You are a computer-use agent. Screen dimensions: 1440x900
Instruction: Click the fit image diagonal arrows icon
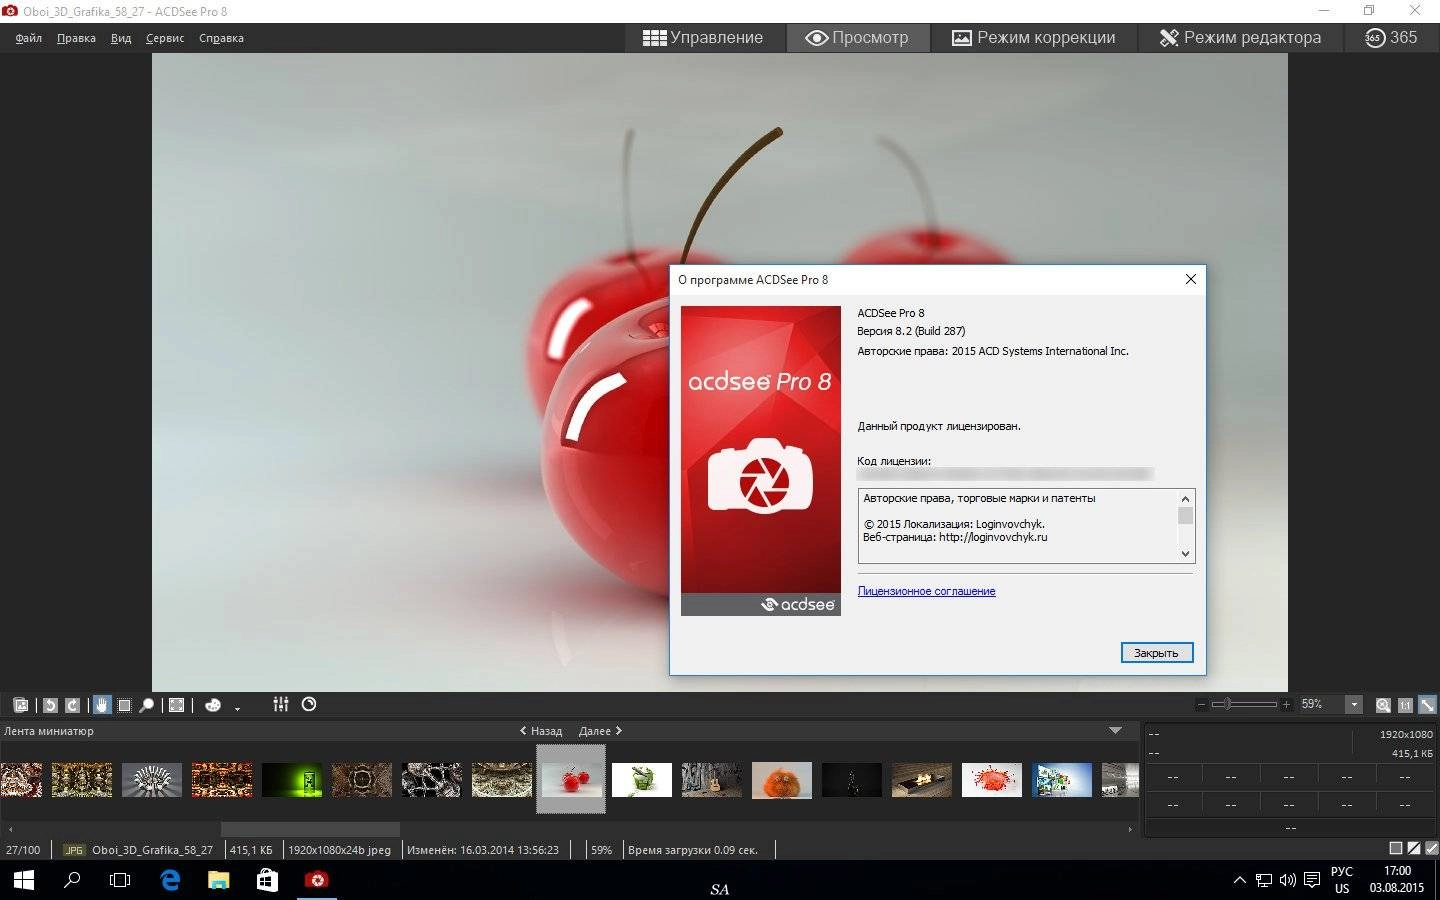[1427, 705]
